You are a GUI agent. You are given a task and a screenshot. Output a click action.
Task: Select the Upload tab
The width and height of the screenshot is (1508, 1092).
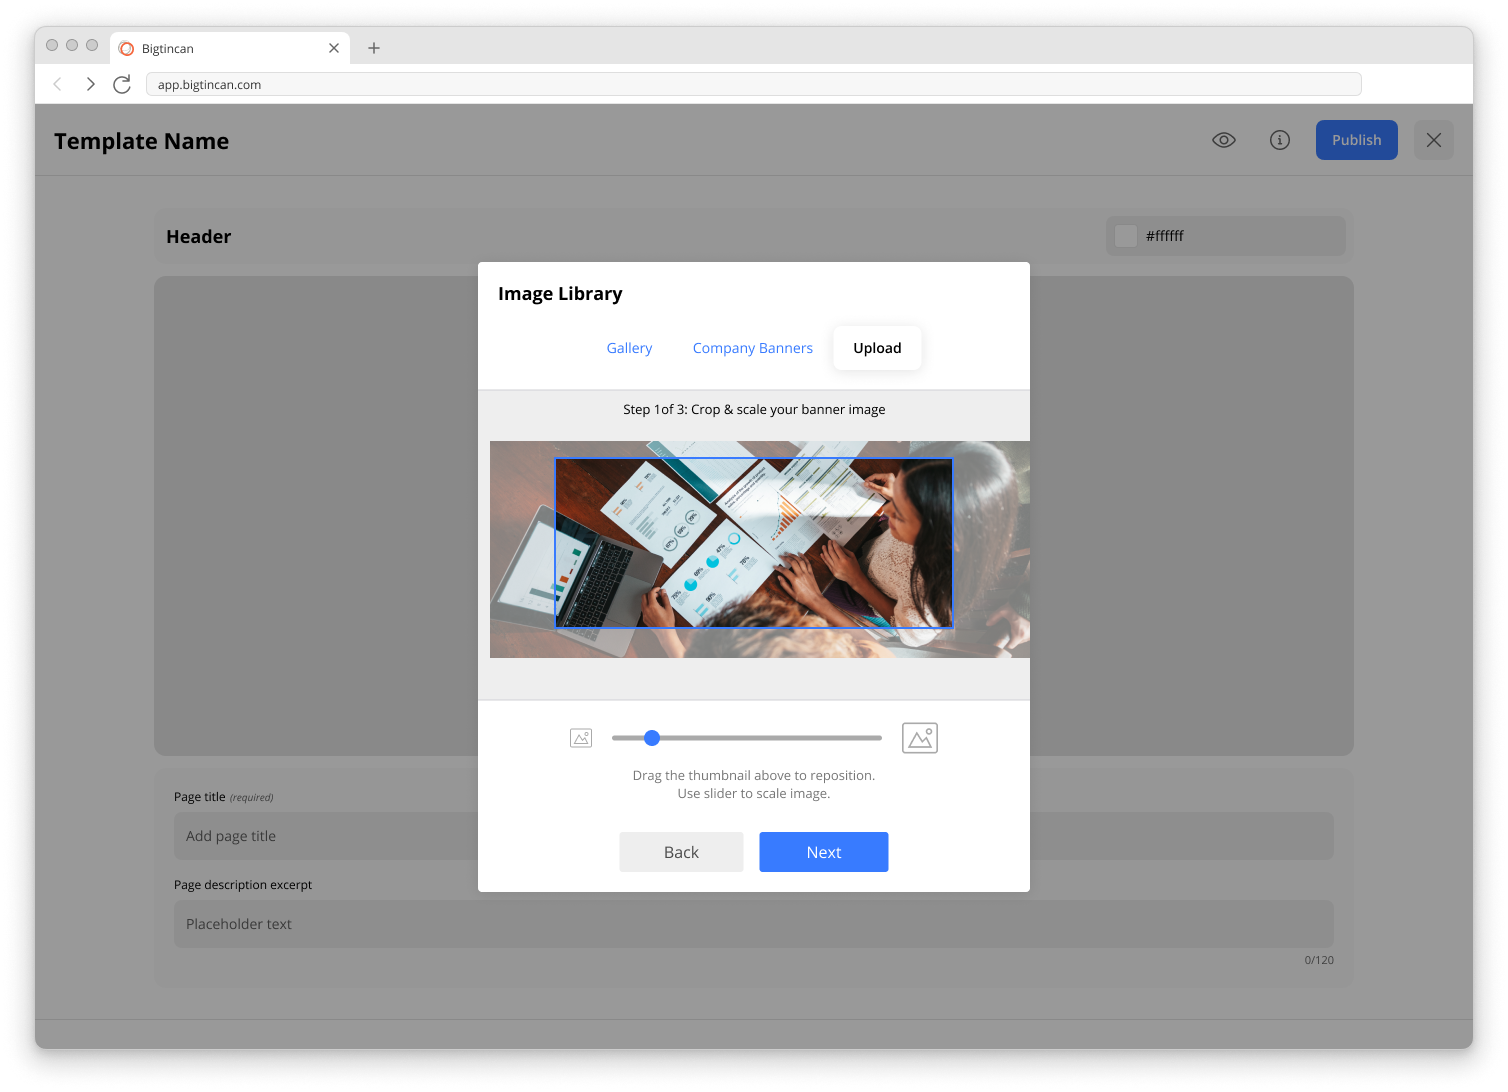click(877, 348)
